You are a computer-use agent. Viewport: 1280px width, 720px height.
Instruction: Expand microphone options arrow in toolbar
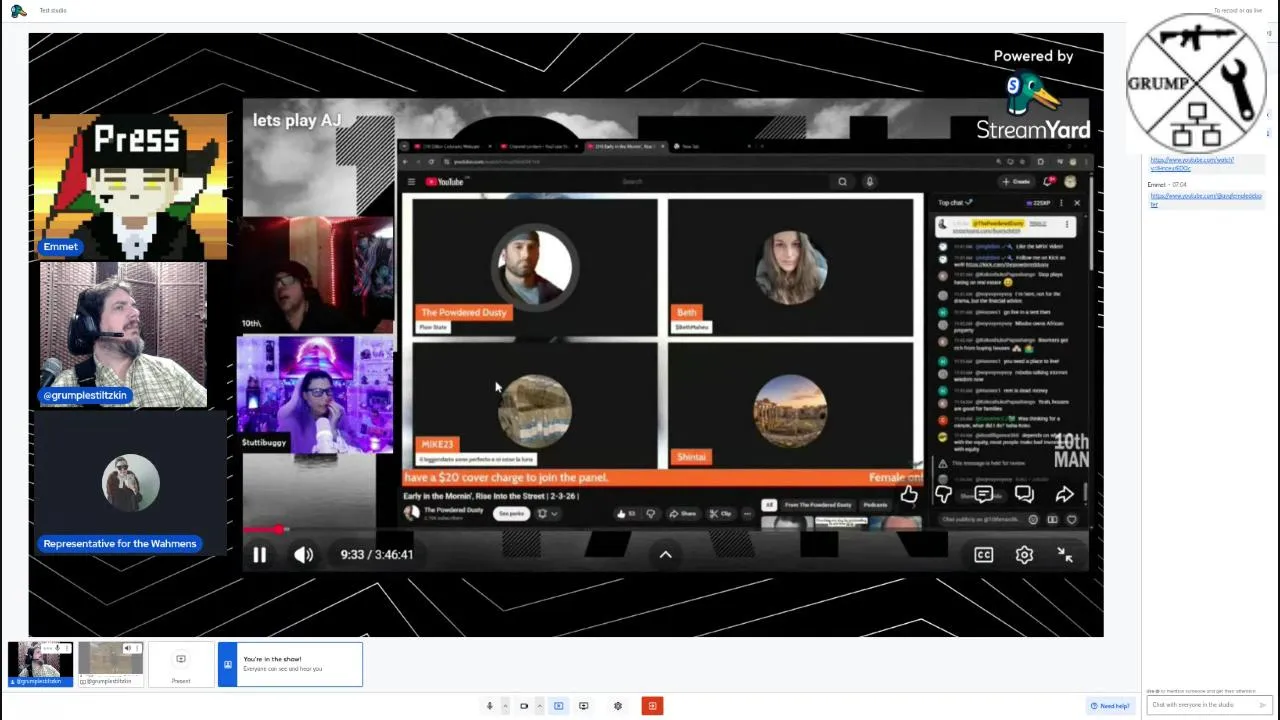tap(505, 706)
